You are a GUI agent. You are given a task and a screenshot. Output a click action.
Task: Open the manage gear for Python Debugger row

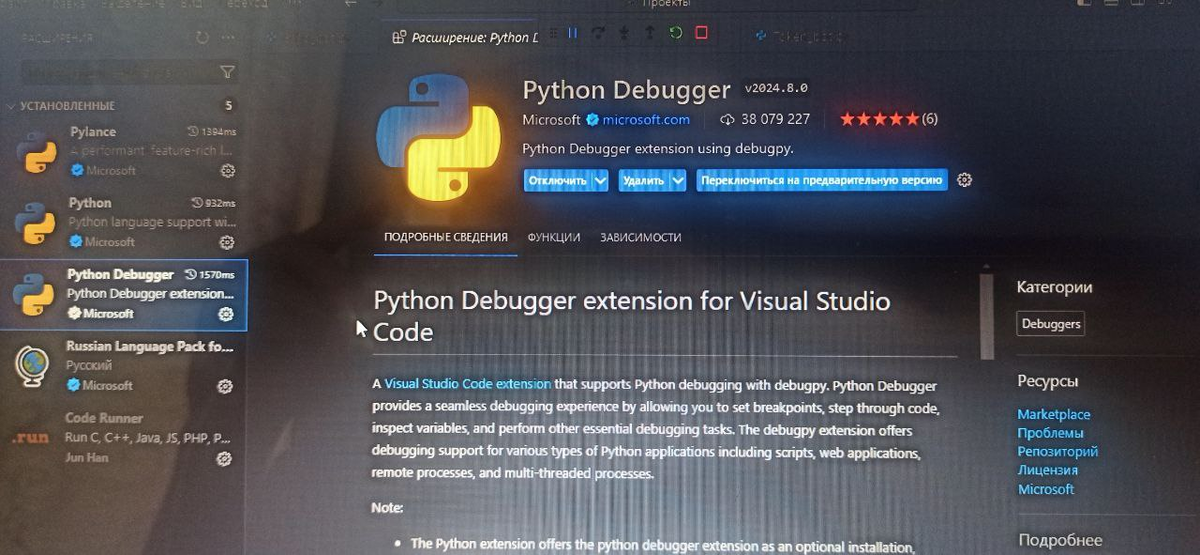tap(226, 314)
